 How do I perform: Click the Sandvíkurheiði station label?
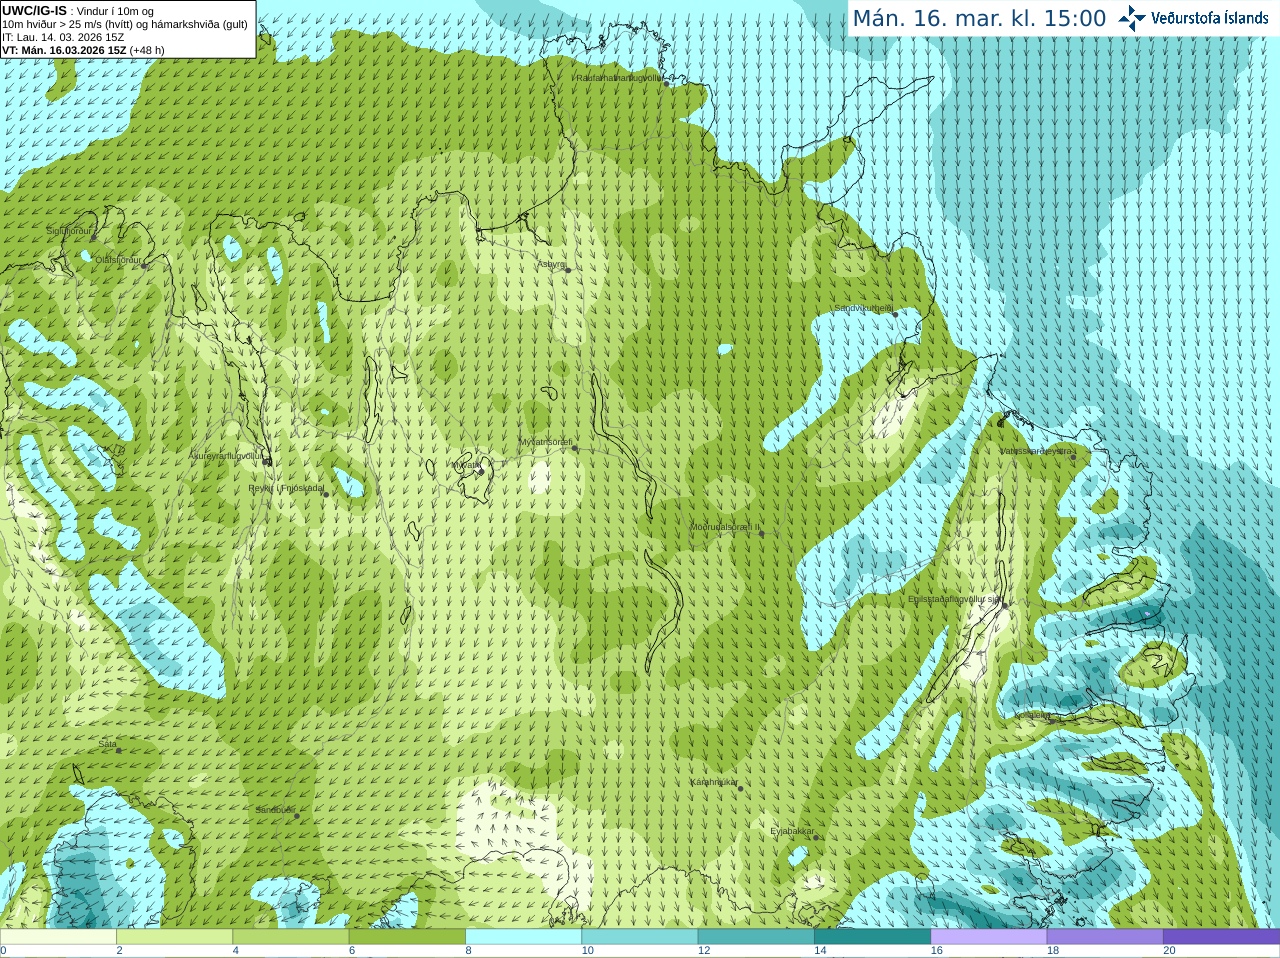(x=864, y=309)
